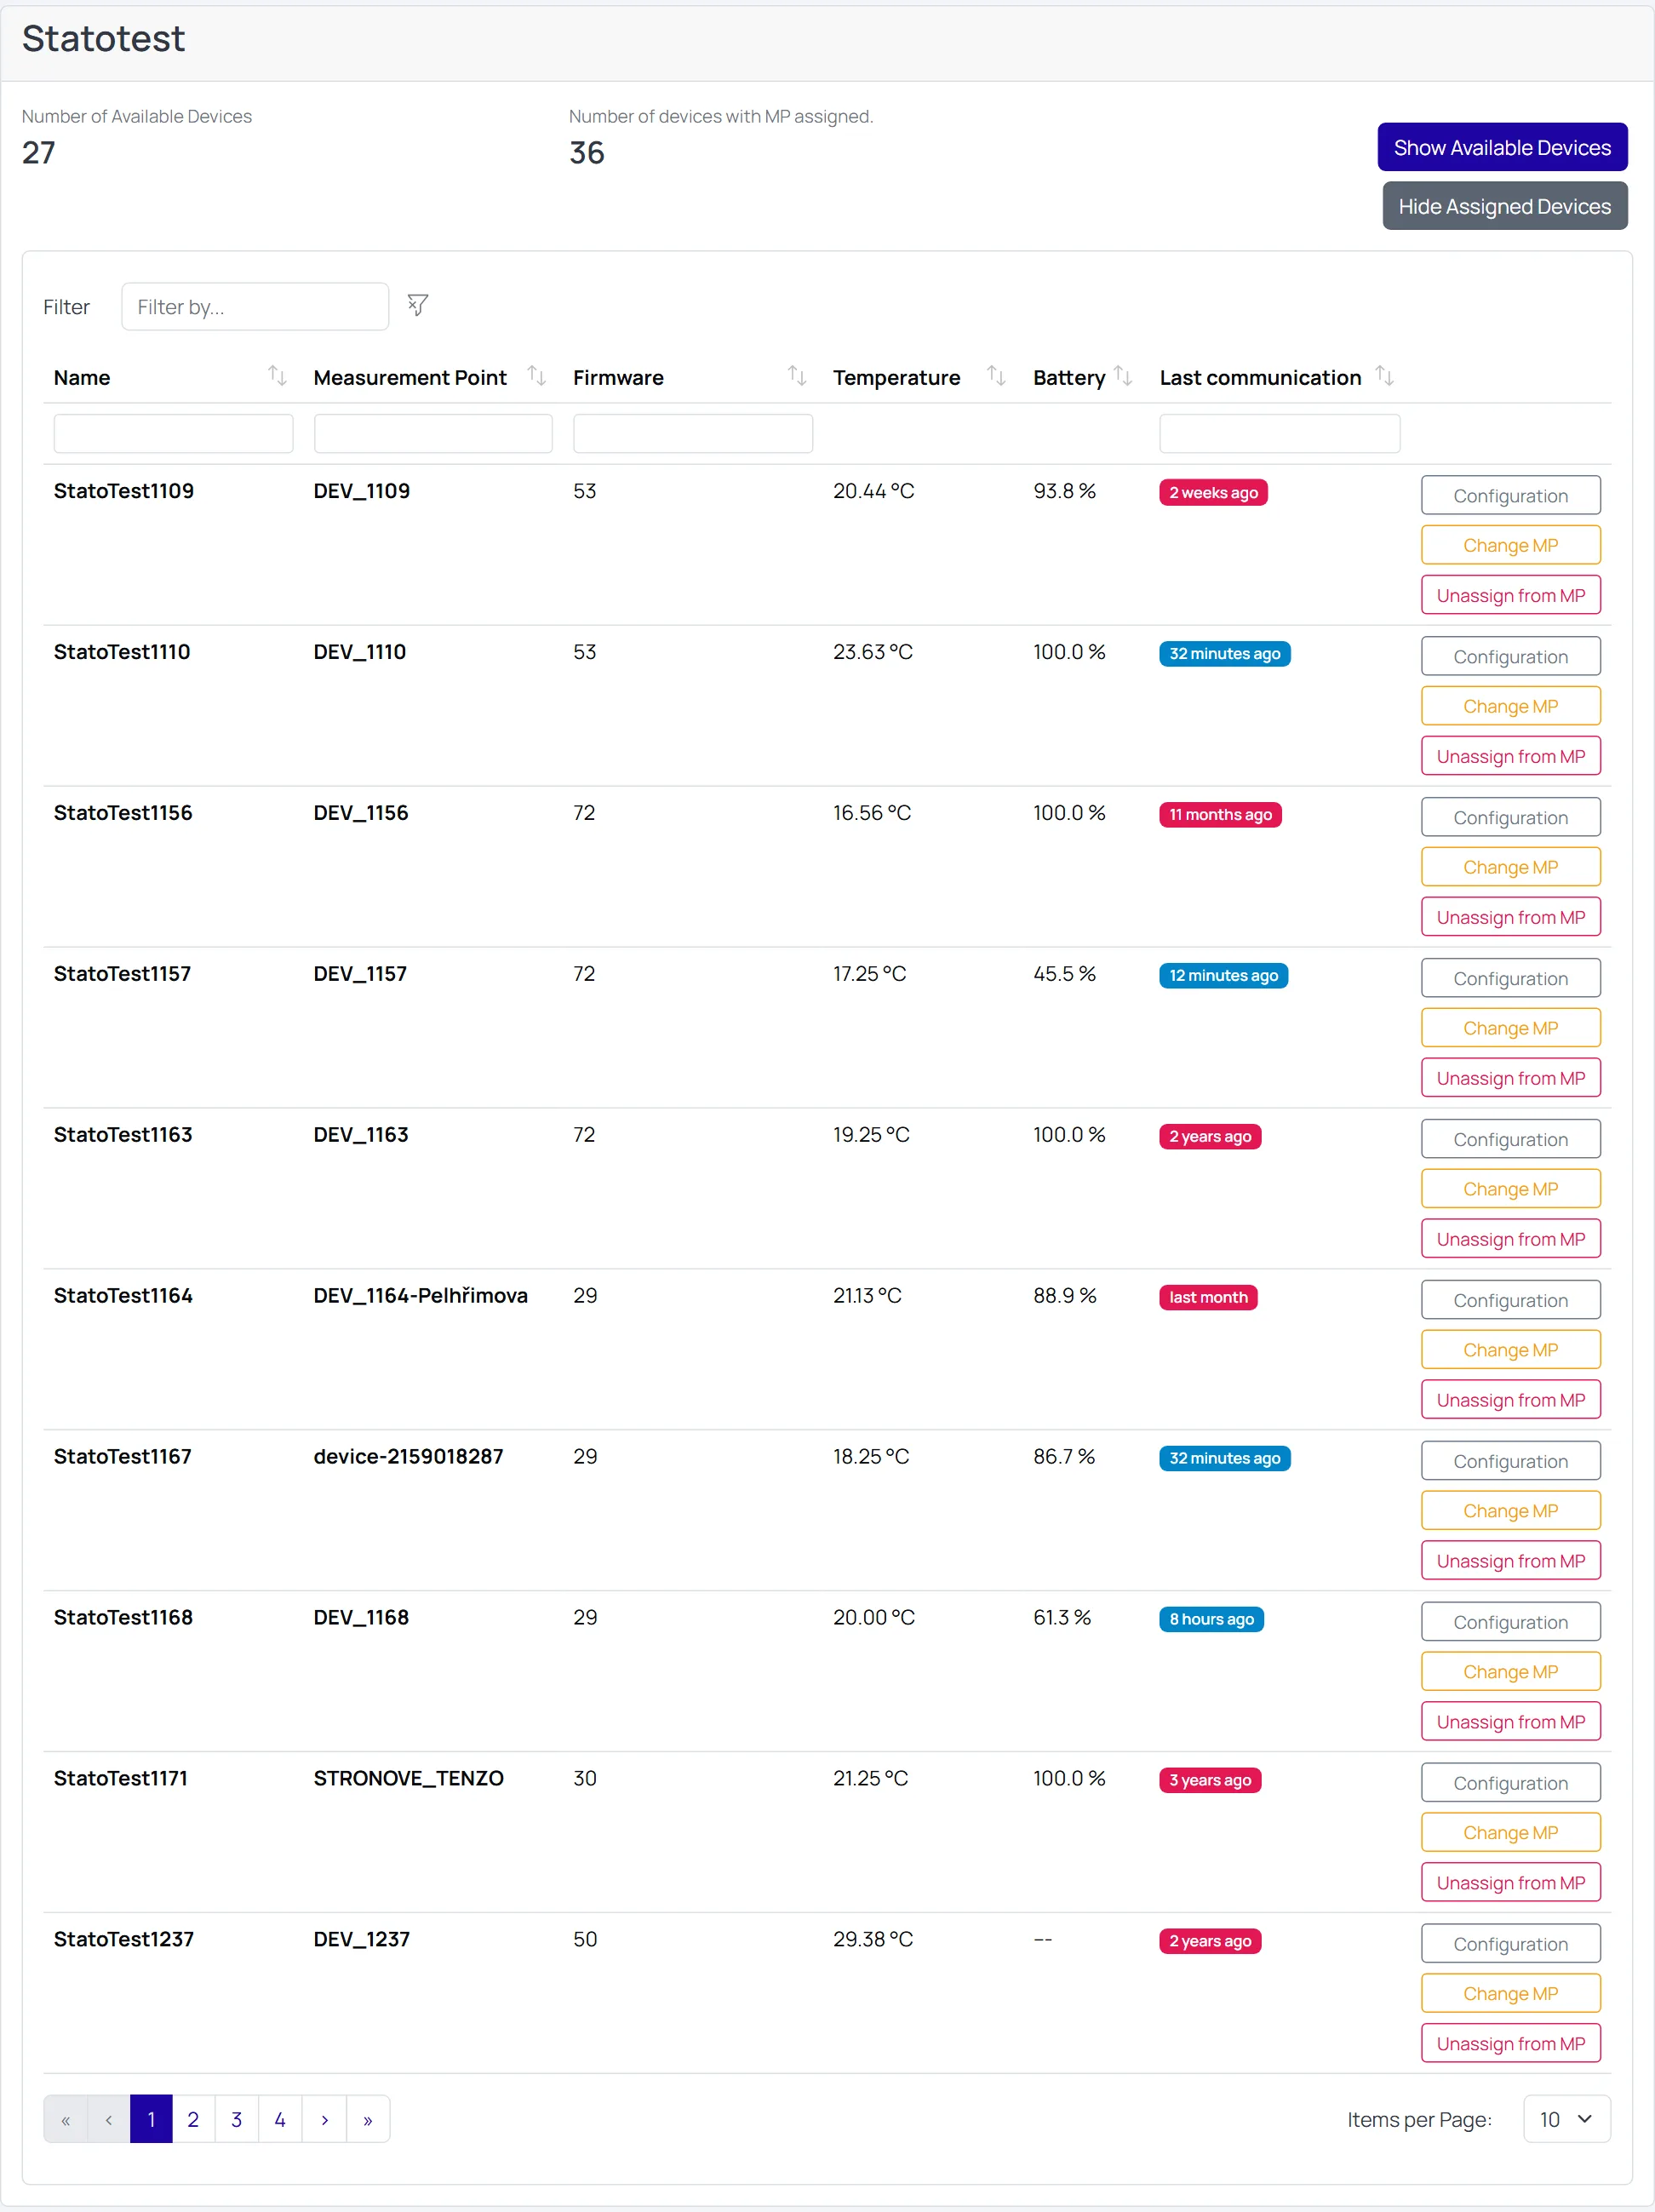The height and width of the screenshot is (2212, 1655).
Task: Sort by Last communication arrows icon
Action: tap(1384, 376)
